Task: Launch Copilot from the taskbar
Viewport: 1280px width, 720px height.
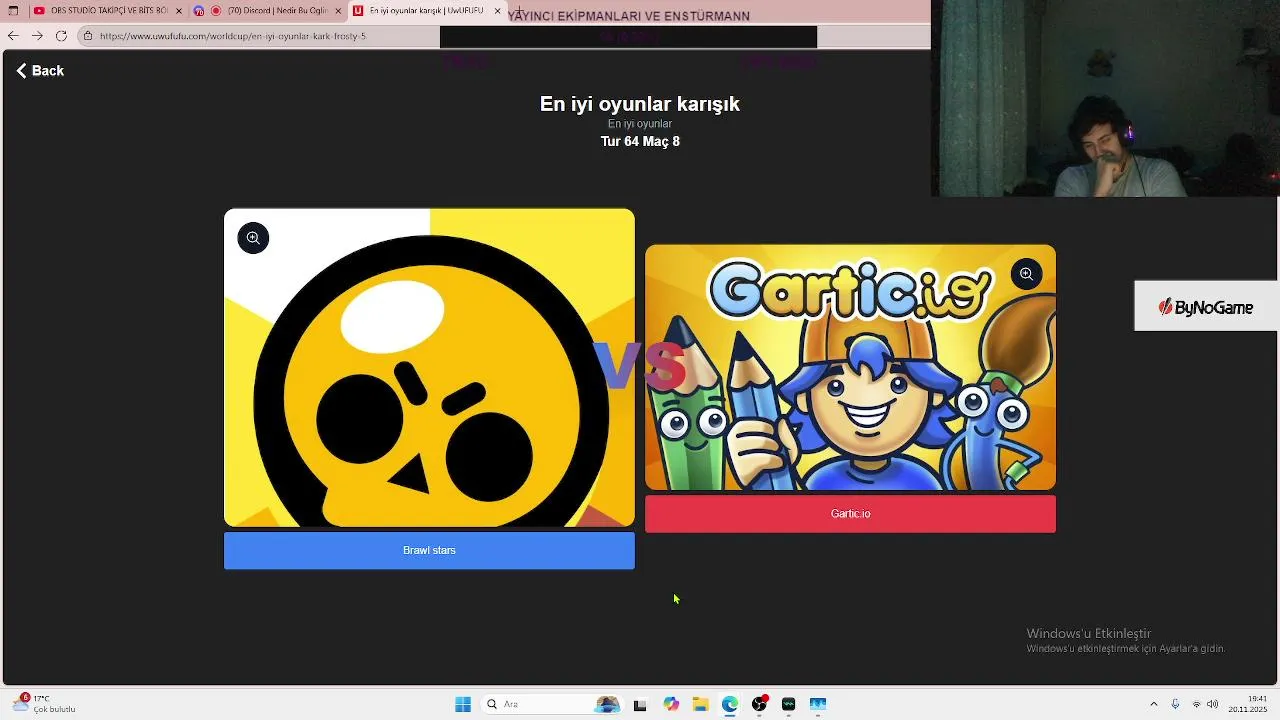Action: 671,704
